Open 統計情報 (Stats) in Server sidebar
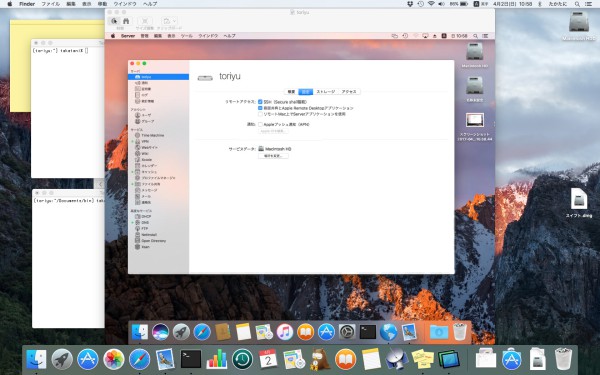This screenshot has width=600, height=375. coord(158,101)
